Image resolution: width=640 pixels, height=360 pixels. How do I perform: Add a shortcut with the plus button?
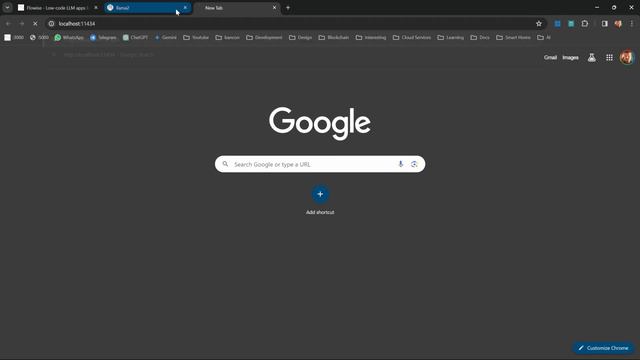320,194
